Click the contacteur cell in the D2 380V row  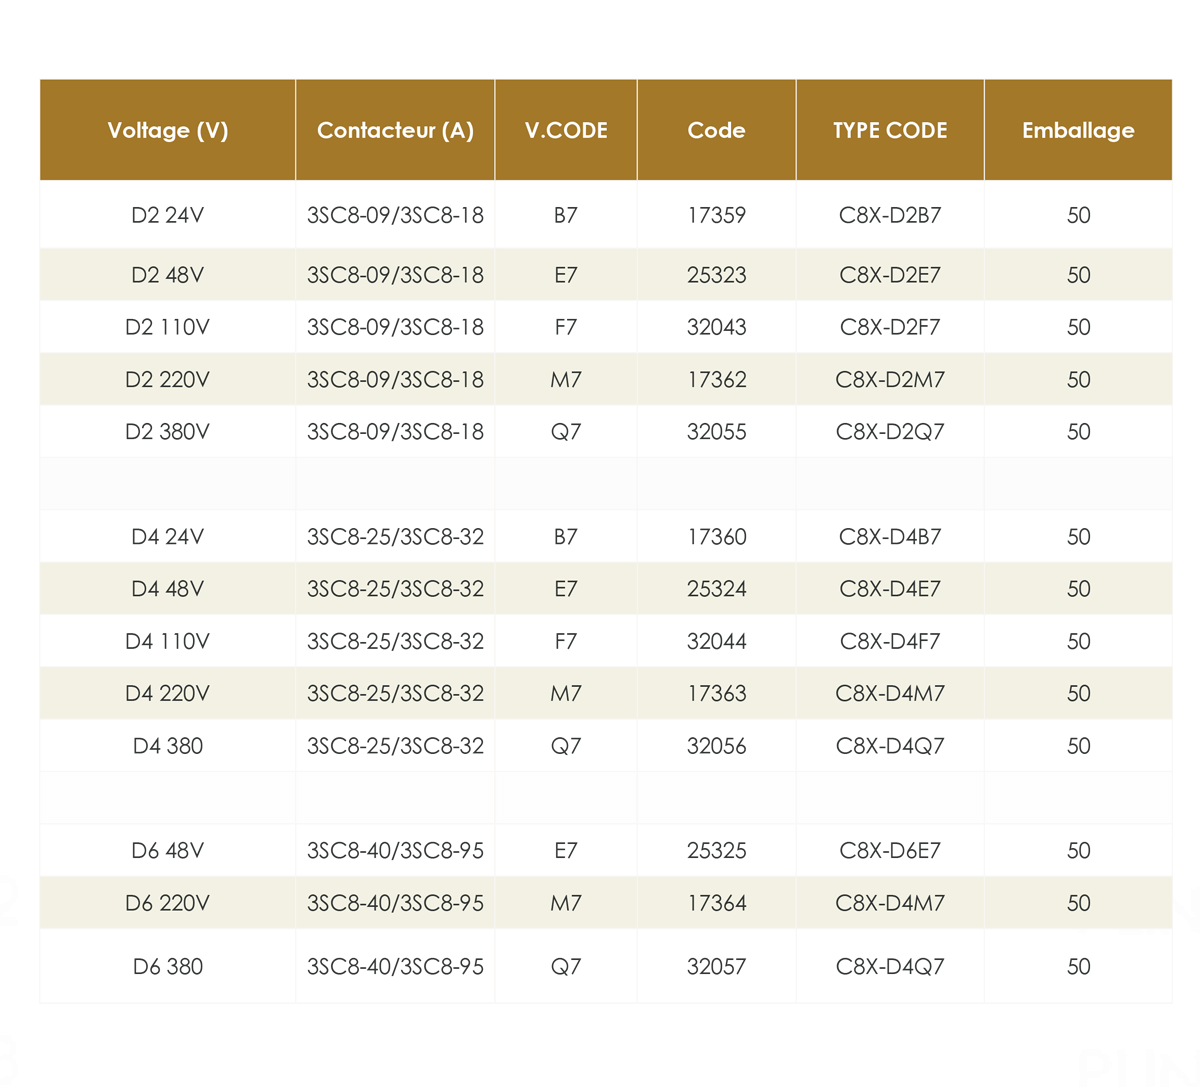pyautogui.click(x=395, y=432)
